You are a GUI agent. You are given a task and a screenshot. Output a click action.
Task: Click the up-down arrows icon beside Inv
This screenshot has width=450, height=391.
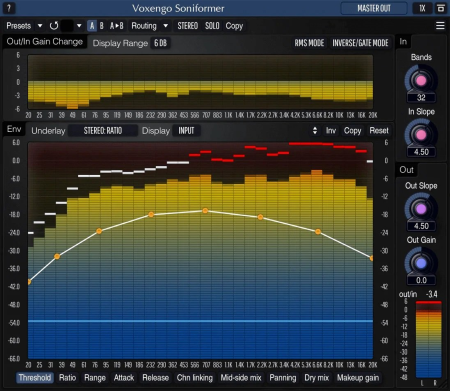315,131
